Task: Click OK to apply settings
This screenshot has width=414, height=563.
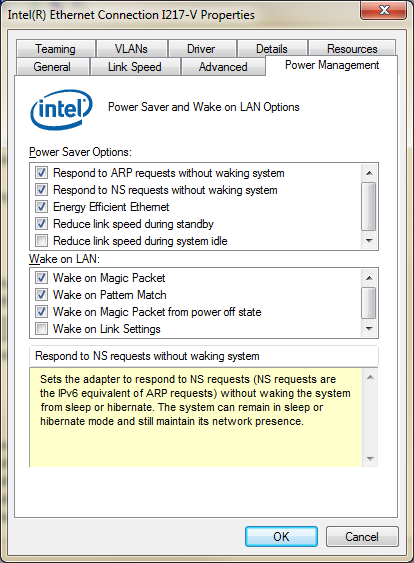Action: 281,536
